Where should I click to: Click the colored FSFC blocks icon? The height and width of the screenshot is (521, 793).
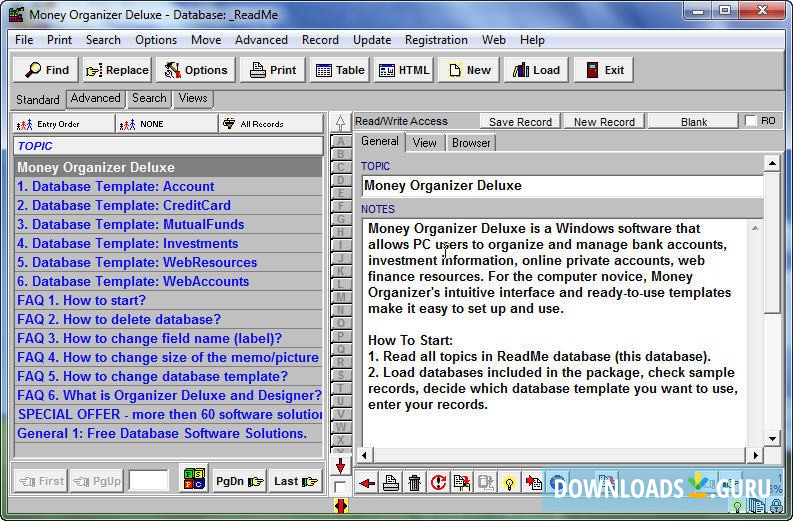[x=194, y=479]
